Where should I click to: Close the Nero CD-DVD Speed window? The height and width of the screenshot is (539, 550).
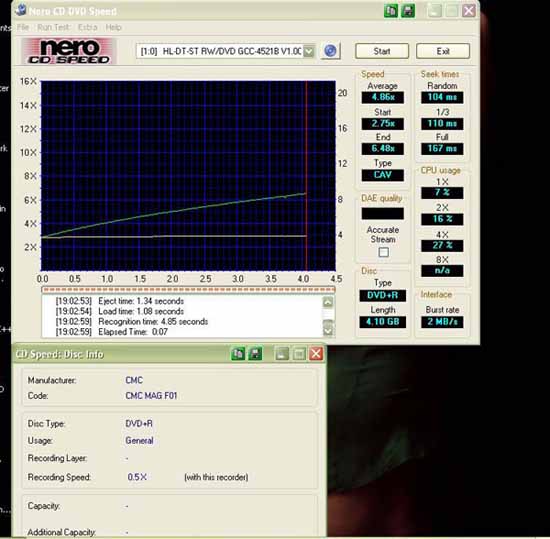(x=469, y=11)
